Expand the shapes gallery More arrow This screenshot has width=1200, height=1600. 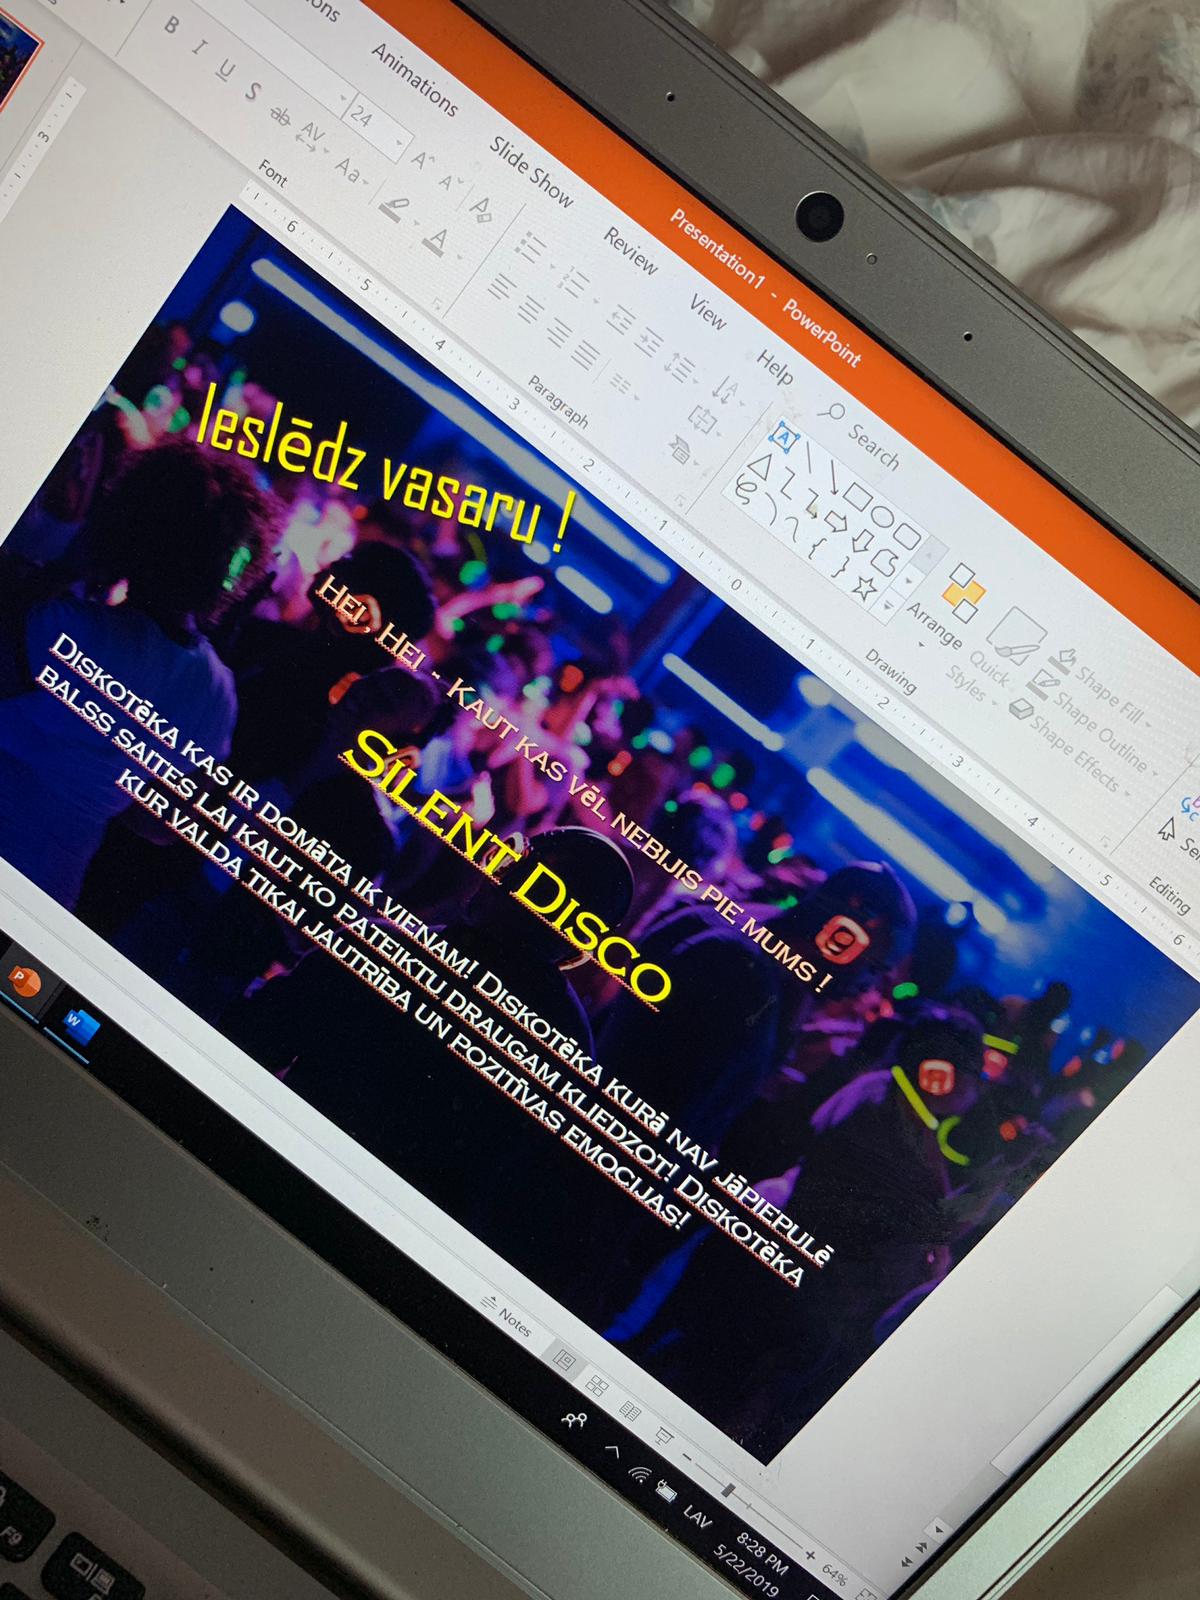tap(889, 604)
